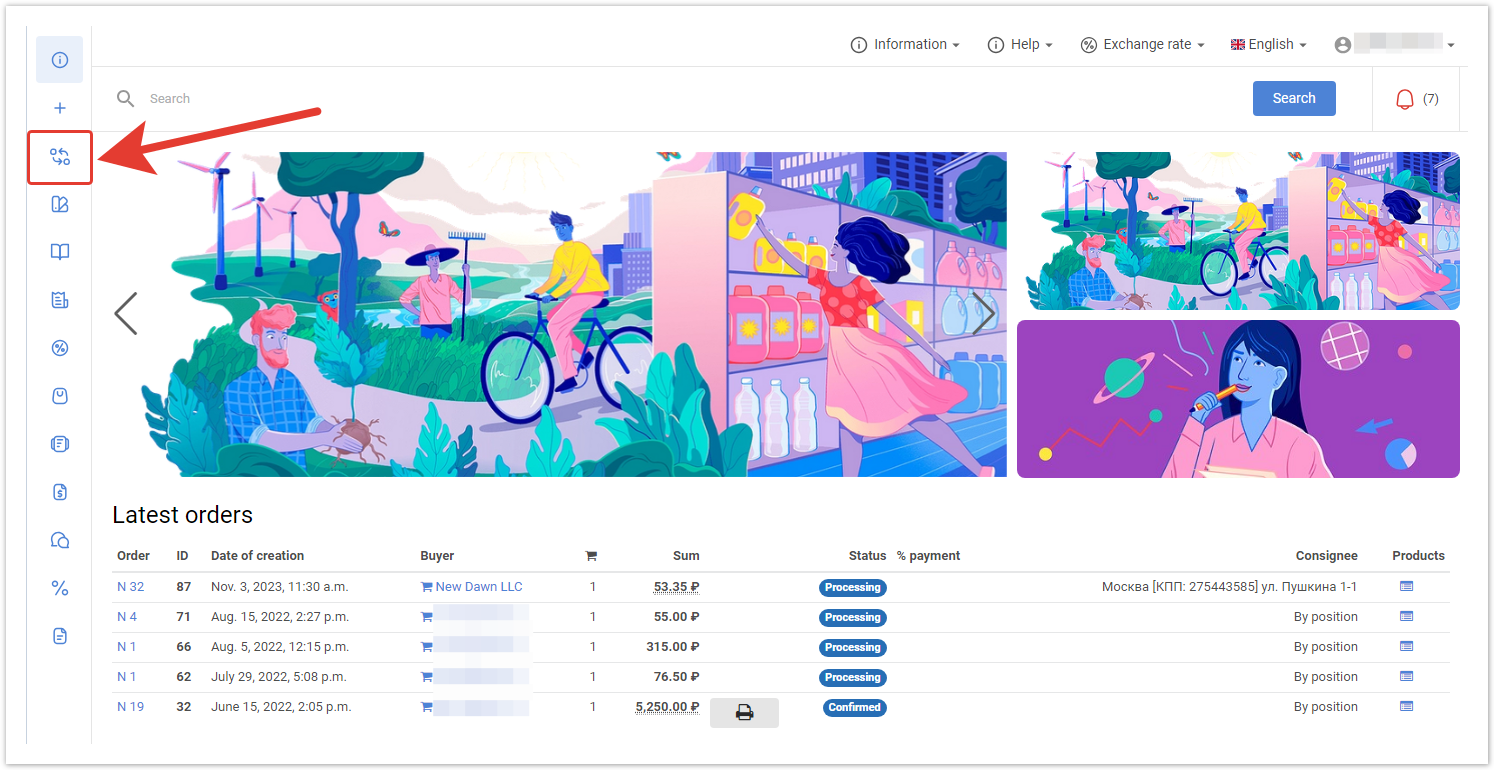Viewport: 1494px width, 770px height.
Task: Expand the Help dropdown menu
Action: click(1020, 45)
